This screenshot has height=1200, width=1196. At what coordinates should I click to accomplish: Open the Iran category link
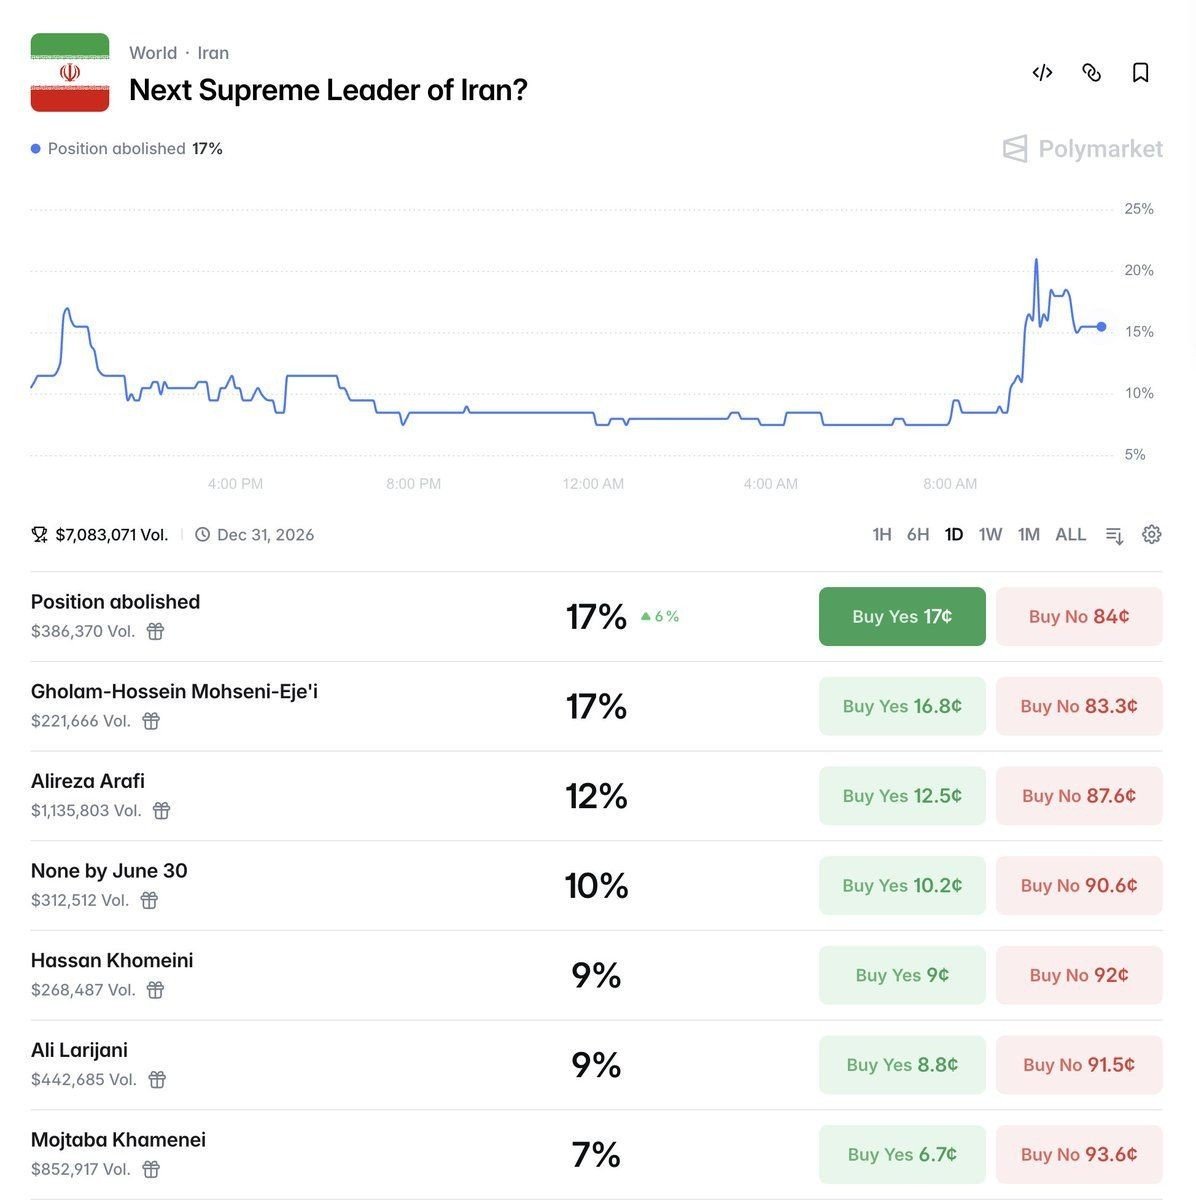213,53
